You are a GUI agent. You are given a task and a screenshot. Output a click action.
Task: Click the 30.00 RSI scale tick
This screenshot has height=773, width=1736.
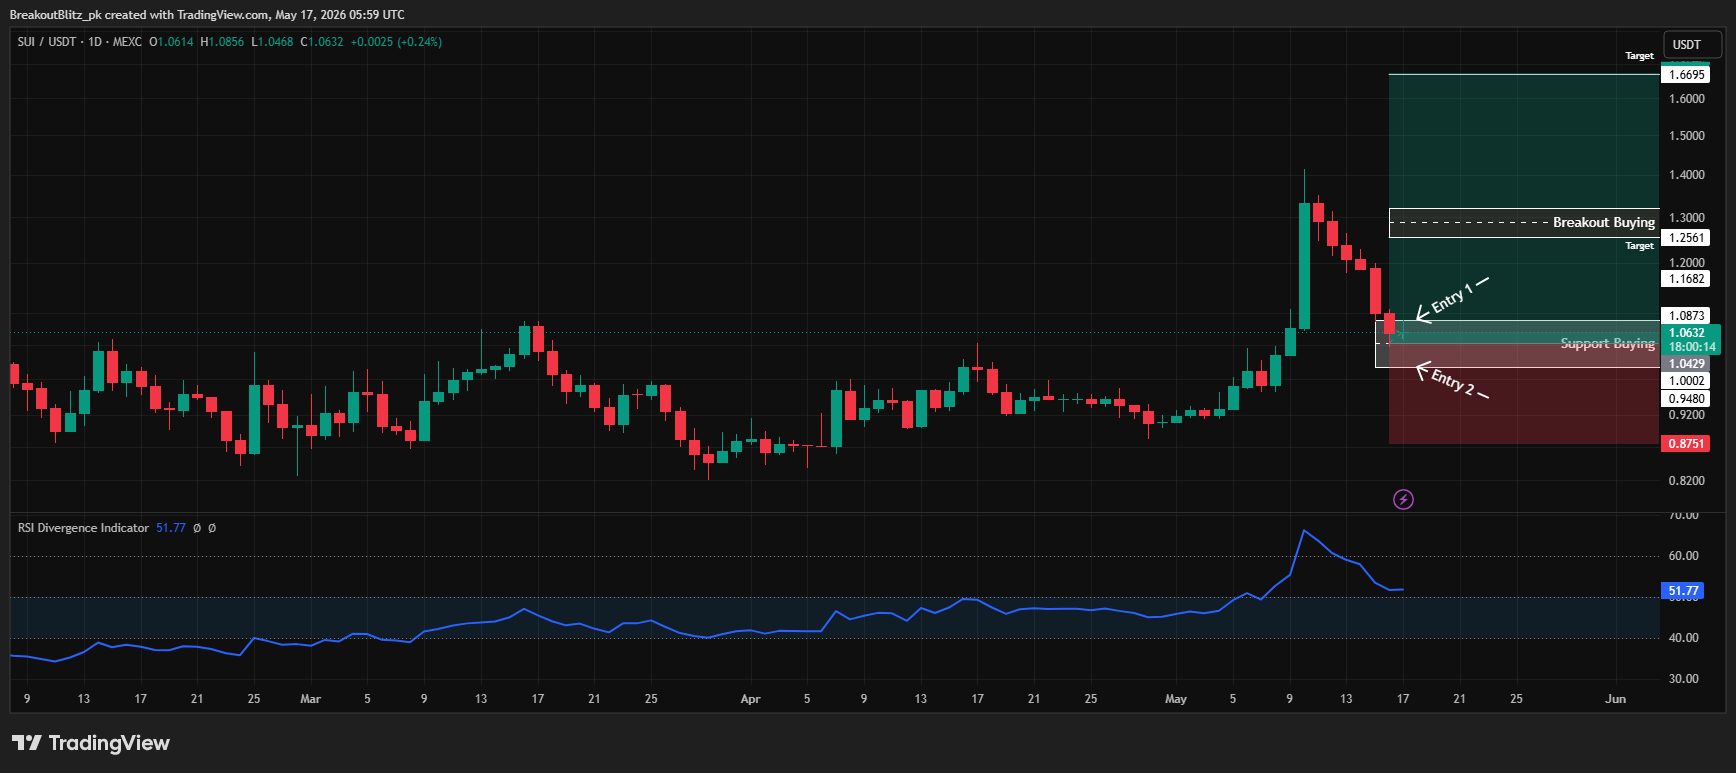1684,679
